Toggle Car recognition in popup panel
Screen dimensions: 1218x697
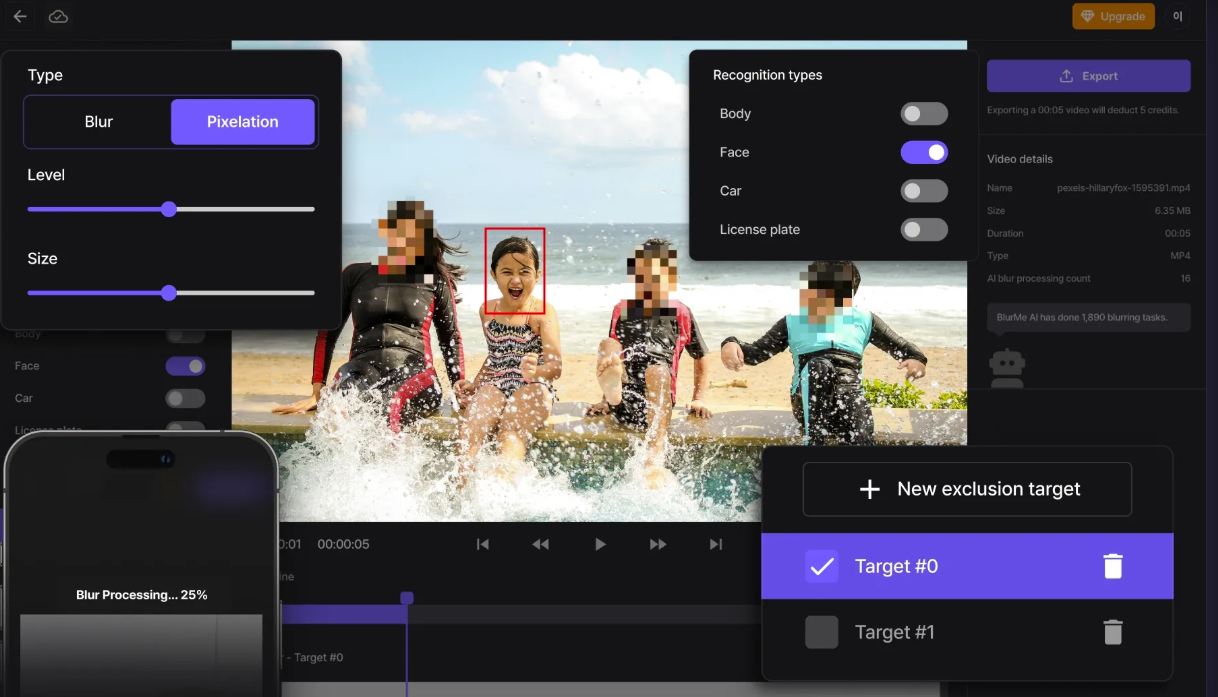click(923, 191)
